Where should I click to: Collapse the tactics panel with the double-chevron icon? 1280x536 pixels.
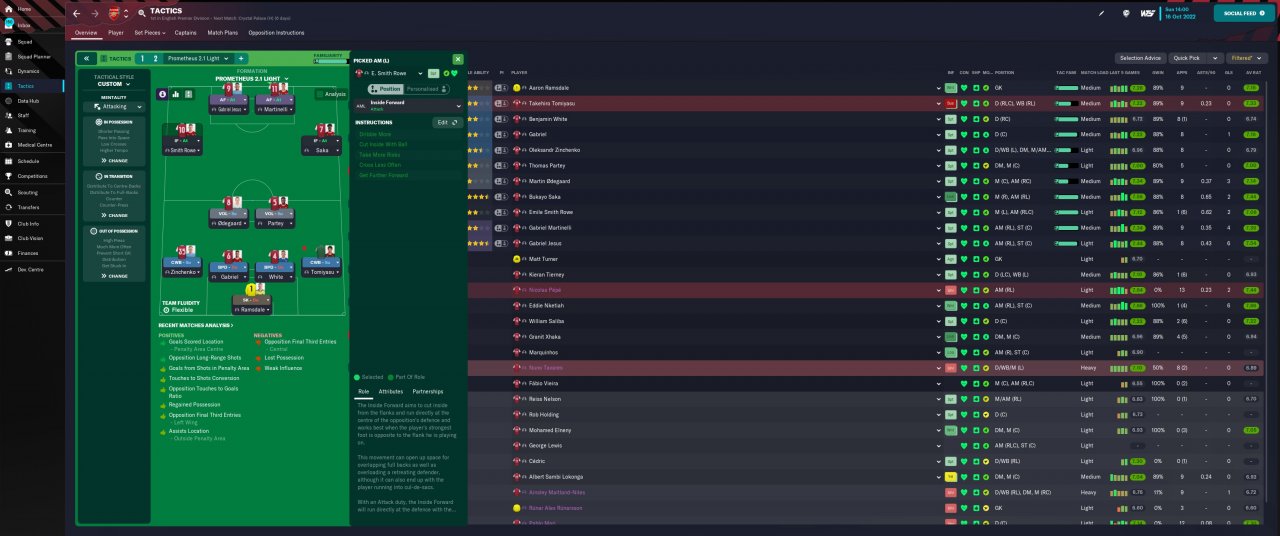point(87,59)
